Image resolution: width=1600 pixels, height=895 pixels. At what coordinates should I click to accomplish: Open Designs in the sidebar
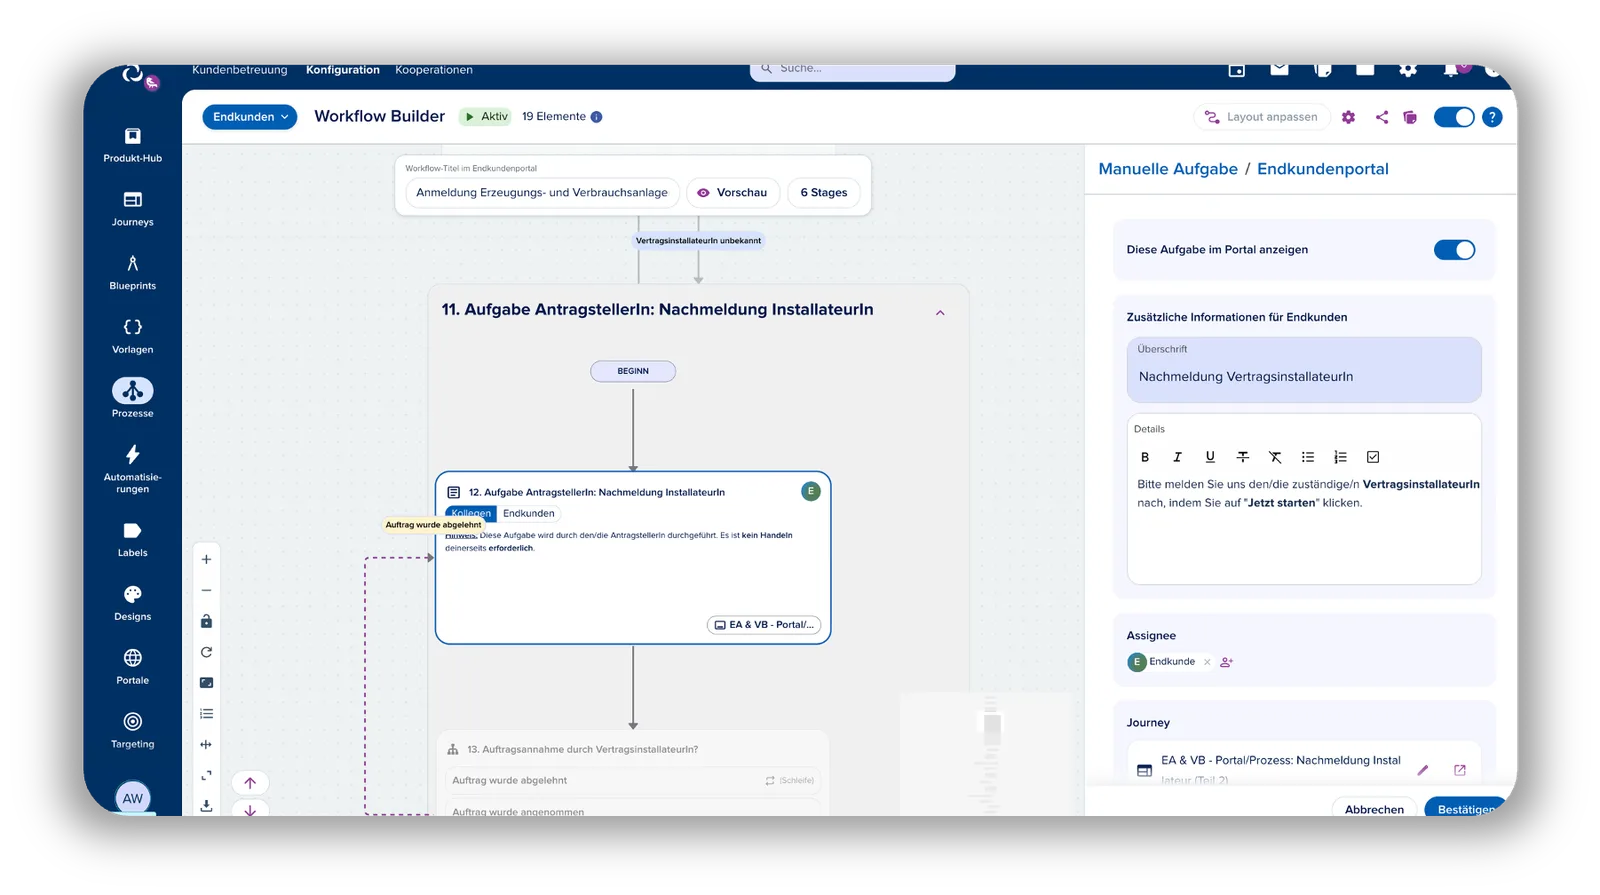(x=132, y=604)
